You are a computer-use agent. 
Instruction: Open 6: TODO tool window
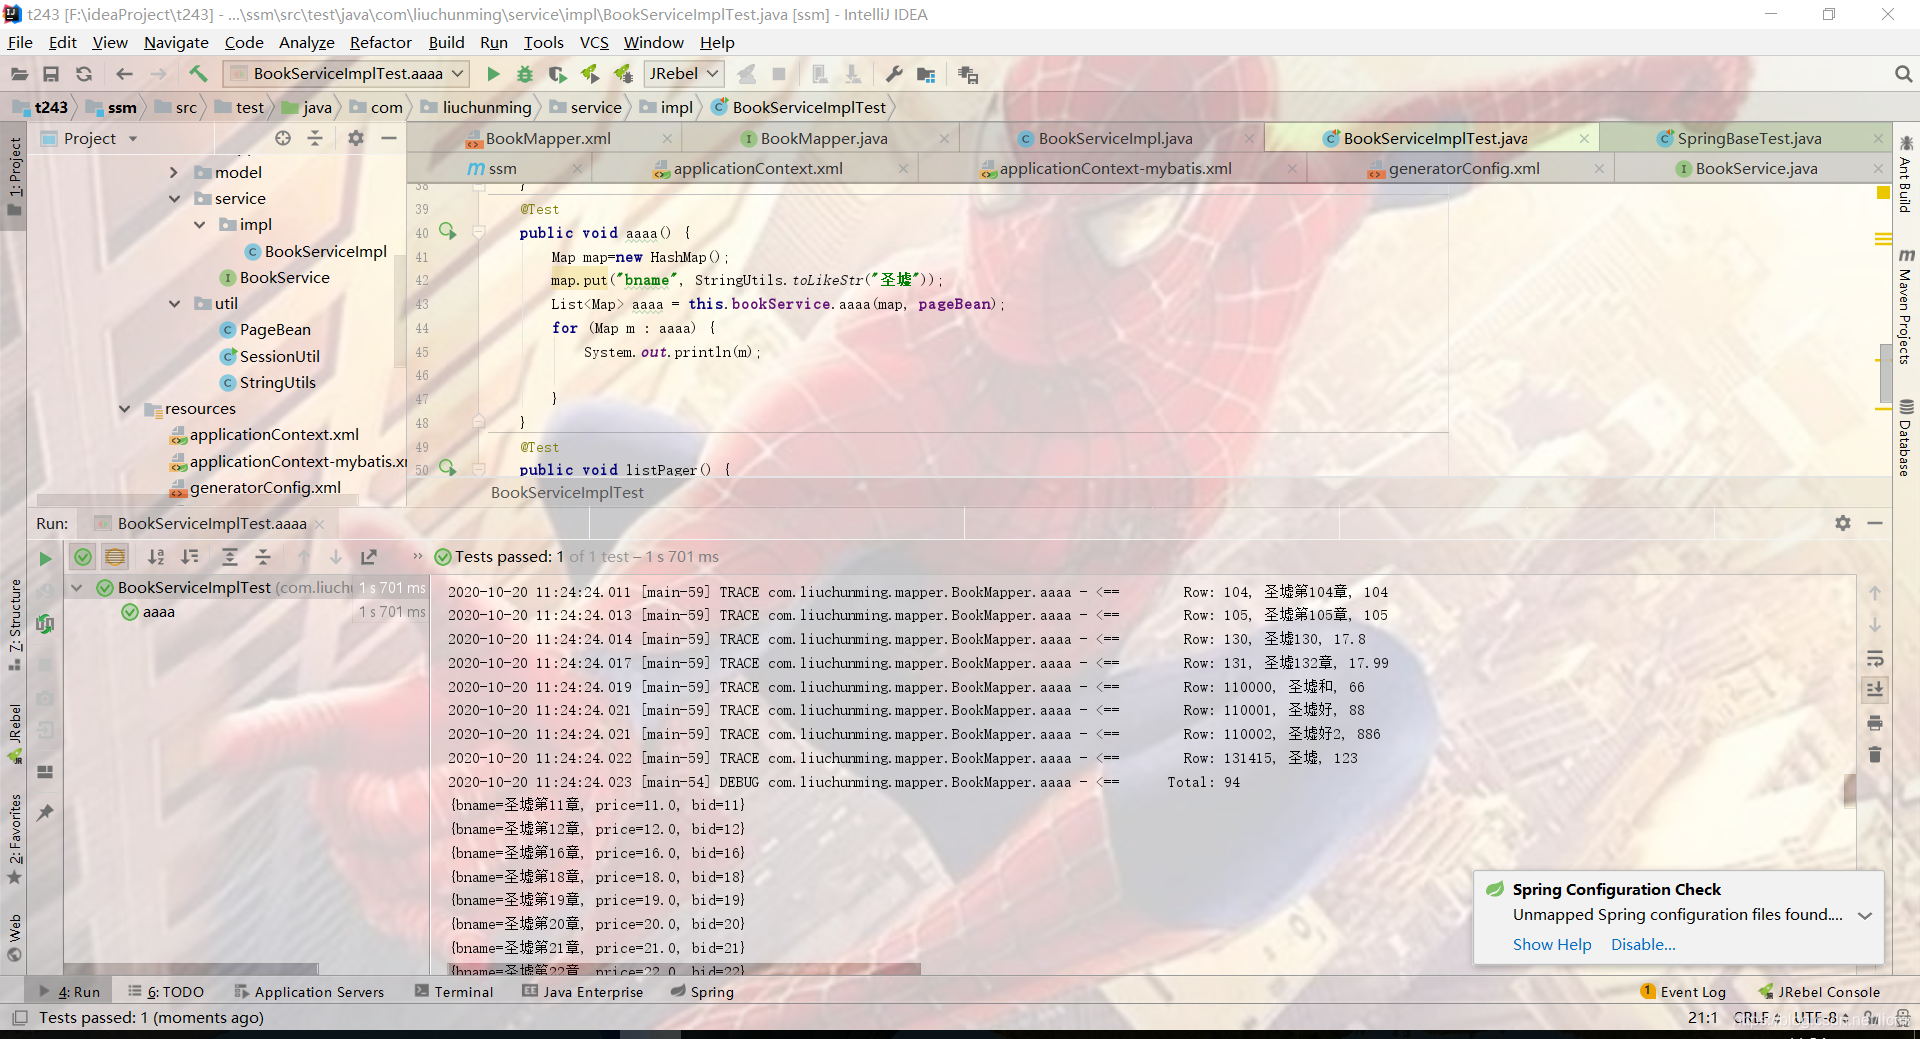[166, 992]
